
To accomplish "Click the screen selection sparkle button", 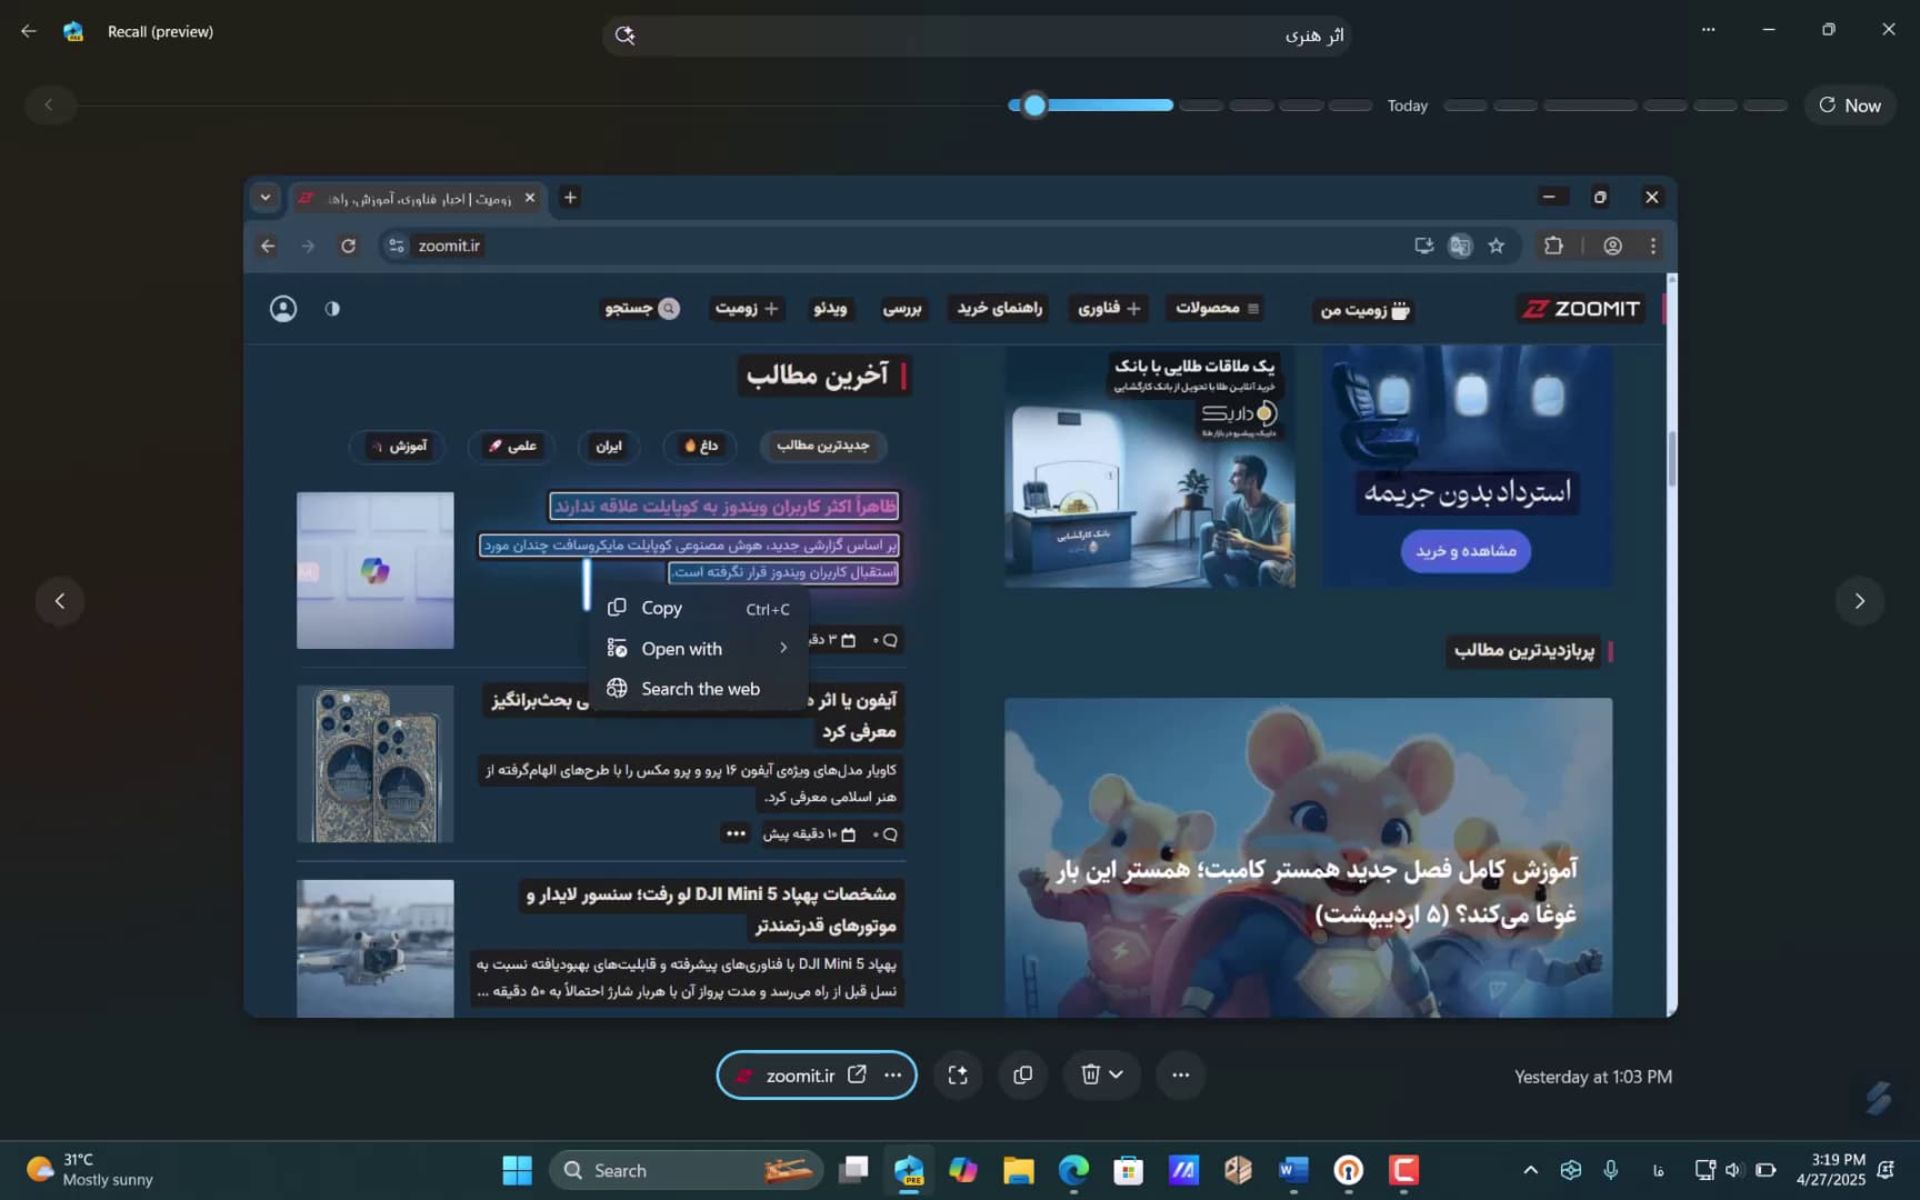I will click(958, 1075).
